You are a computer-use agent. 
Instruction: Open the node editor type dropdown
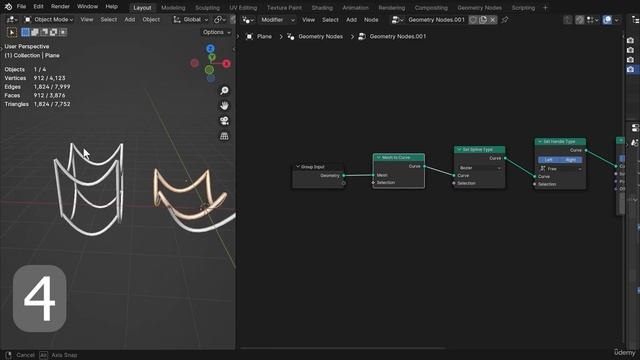point(247,20)
